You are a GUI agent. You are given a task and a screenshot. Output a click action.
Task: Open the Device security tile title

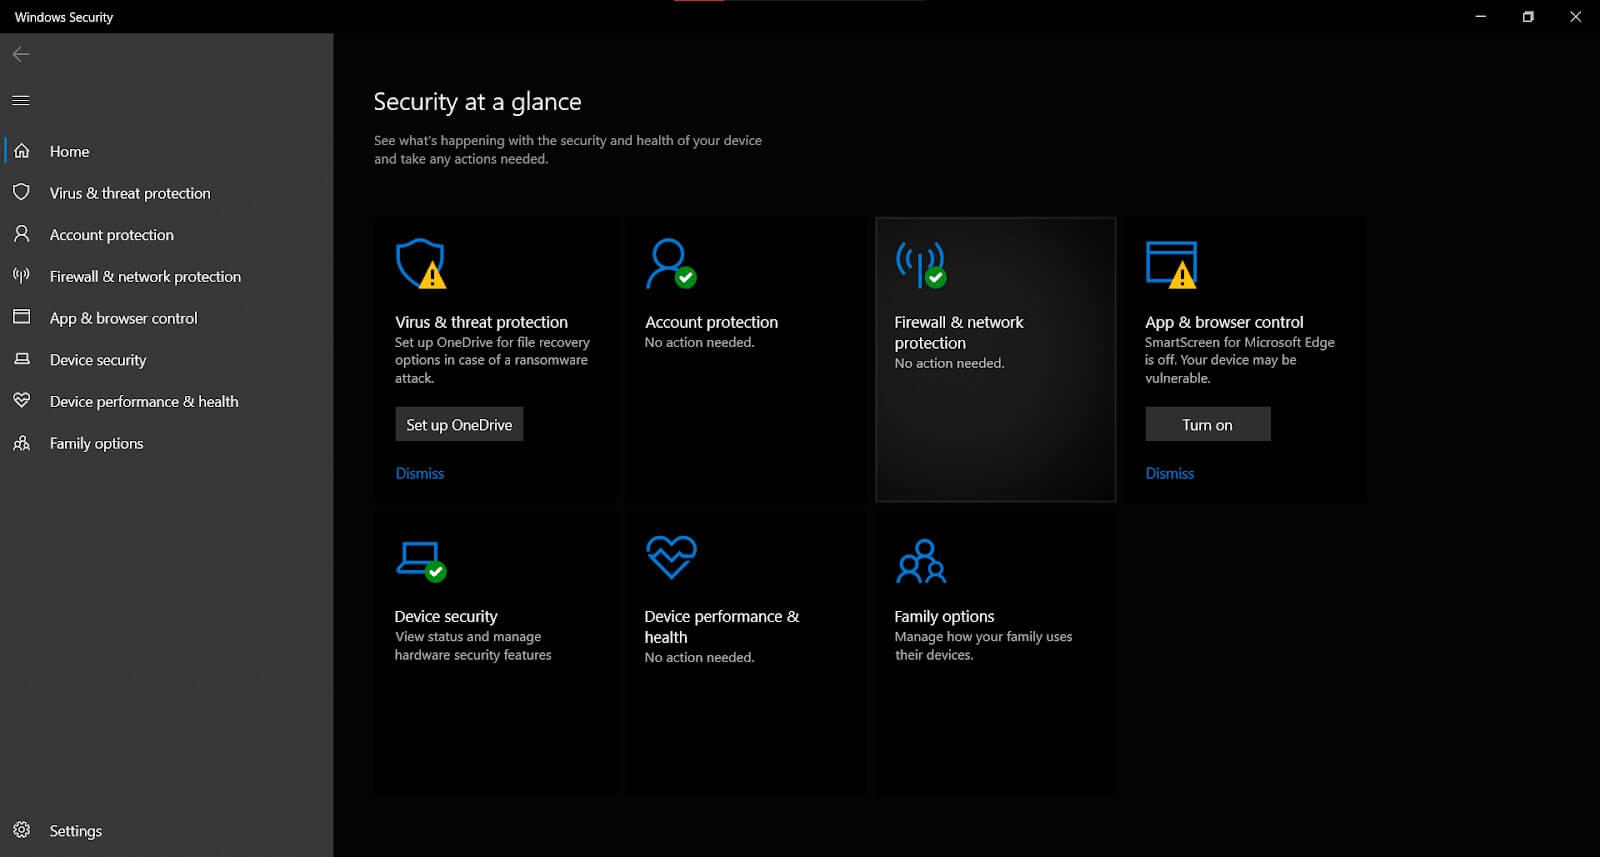[446, 616]
